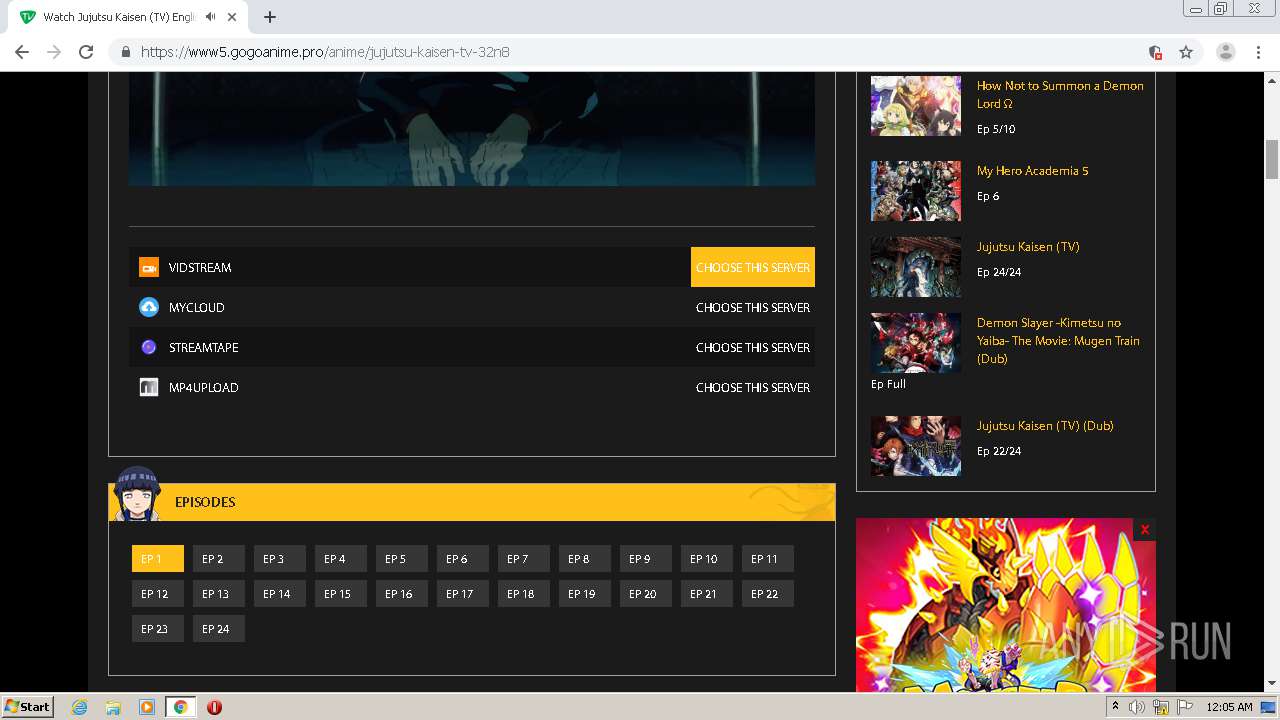Click the red antivirus taskbar icon

(x=214, y=707)
